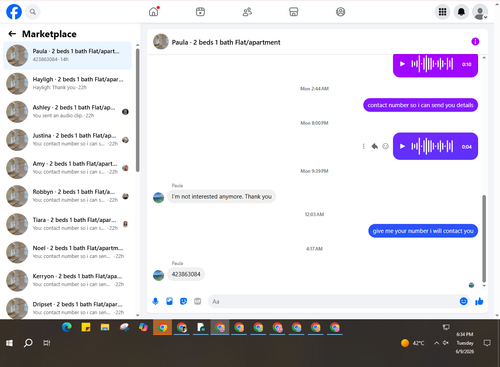Click Paula's avatar beside 423863084 message
This screenshot has width=500, height=367.
pyautogui.click(x=158, y=275)
